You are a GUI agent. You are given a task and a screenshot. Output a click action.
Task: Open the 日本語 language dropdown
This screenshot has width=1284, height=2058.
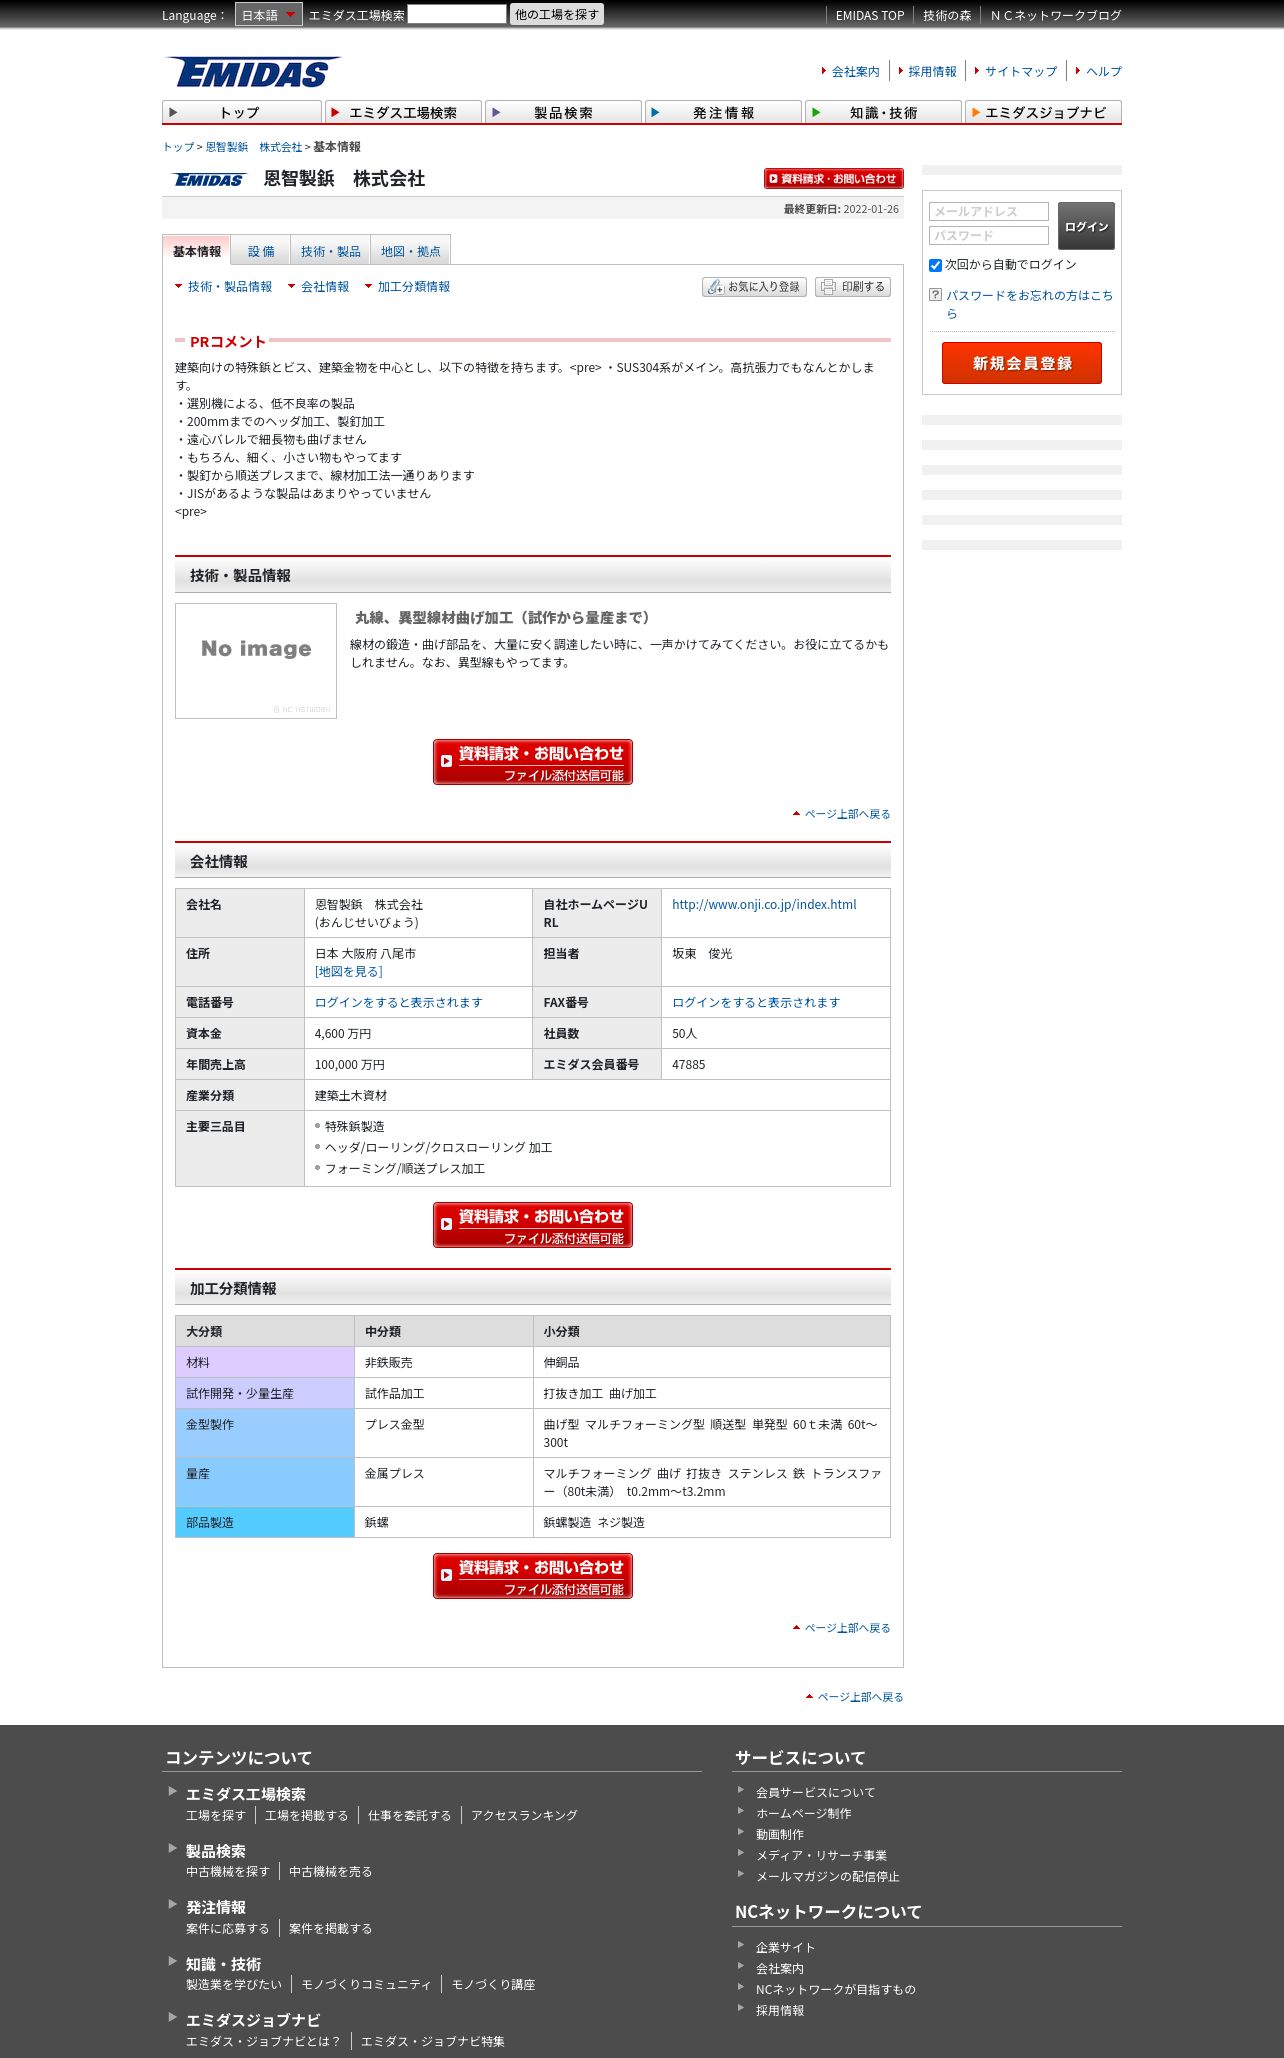(268, 15)
